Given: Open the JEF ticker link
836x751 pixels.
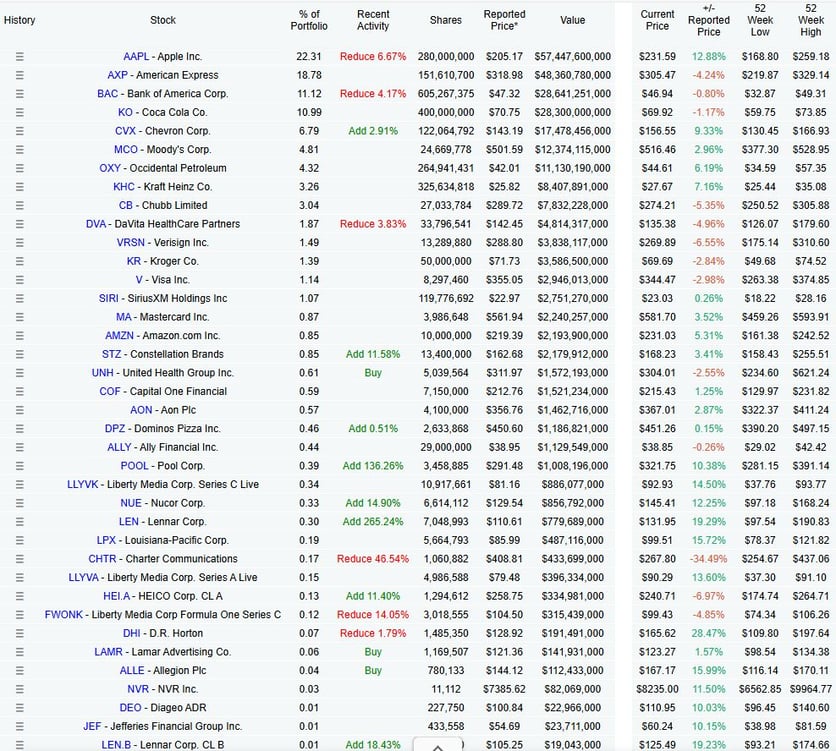Looking at the screenshot, I should (92, 726).
